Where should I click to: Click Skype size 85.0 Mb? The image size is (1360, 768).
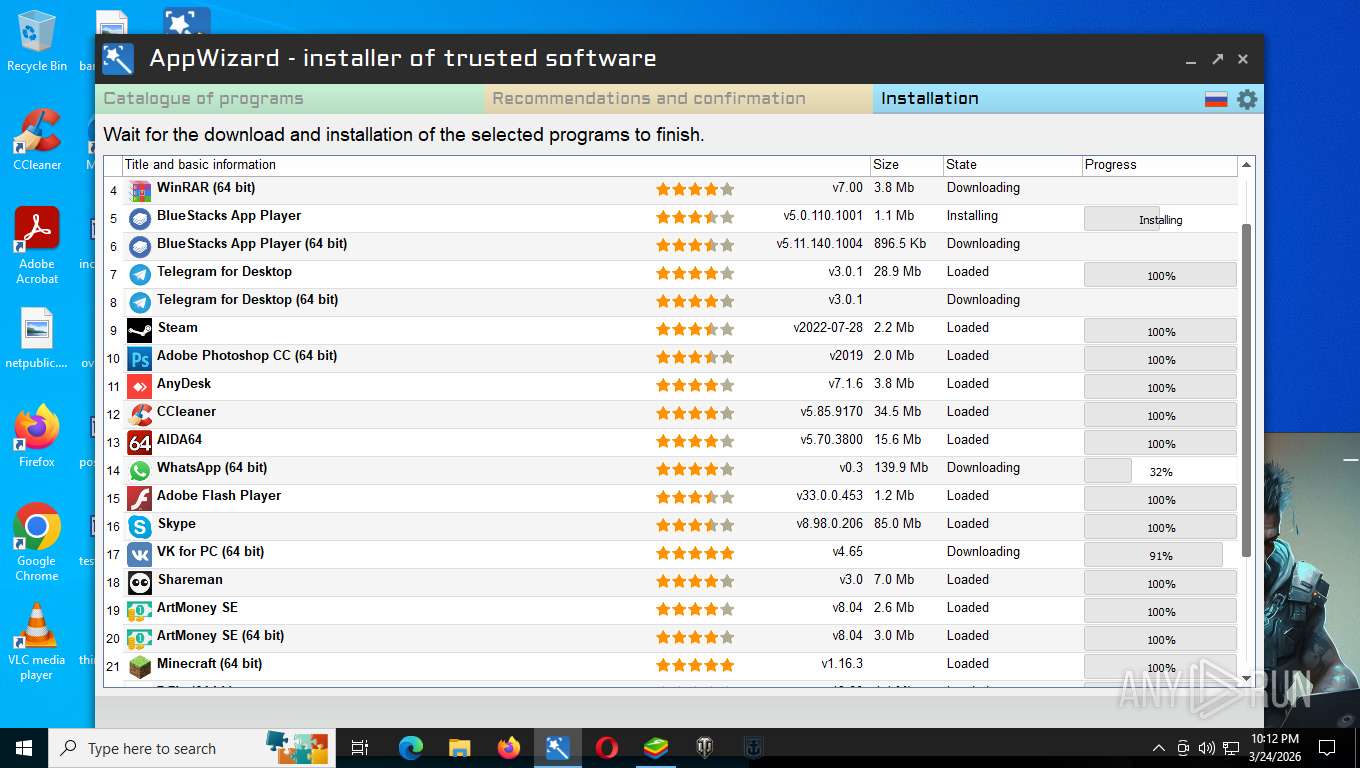point(897,523)
